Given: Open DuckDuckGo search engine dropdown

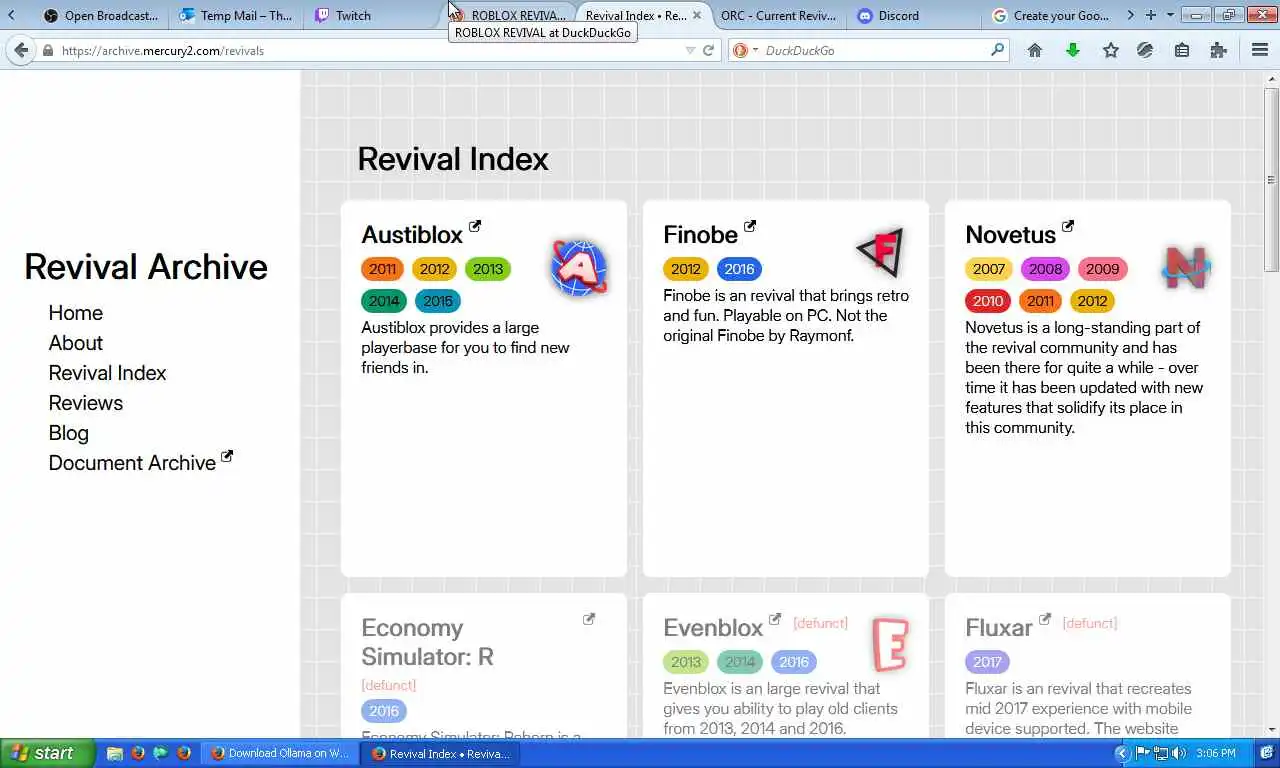Looking at the screenshot, I should point(745,50).
